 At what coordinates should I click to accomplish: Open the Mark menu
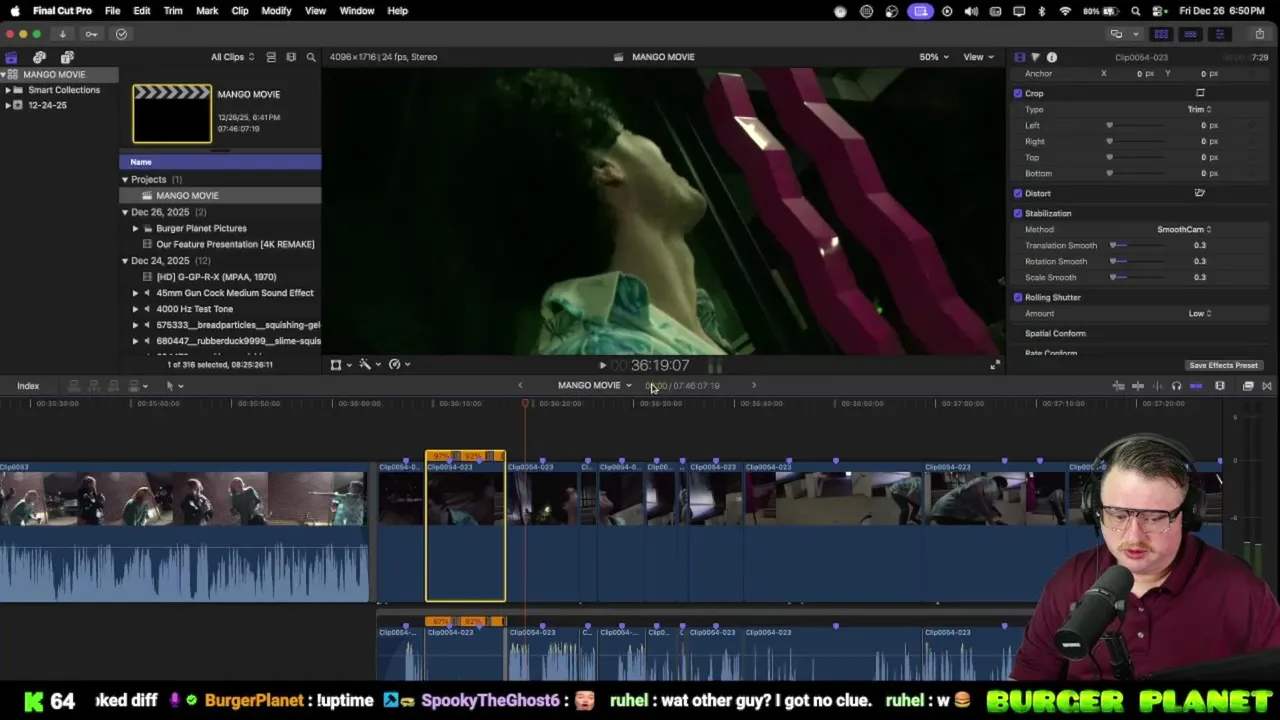coord(207,11)
